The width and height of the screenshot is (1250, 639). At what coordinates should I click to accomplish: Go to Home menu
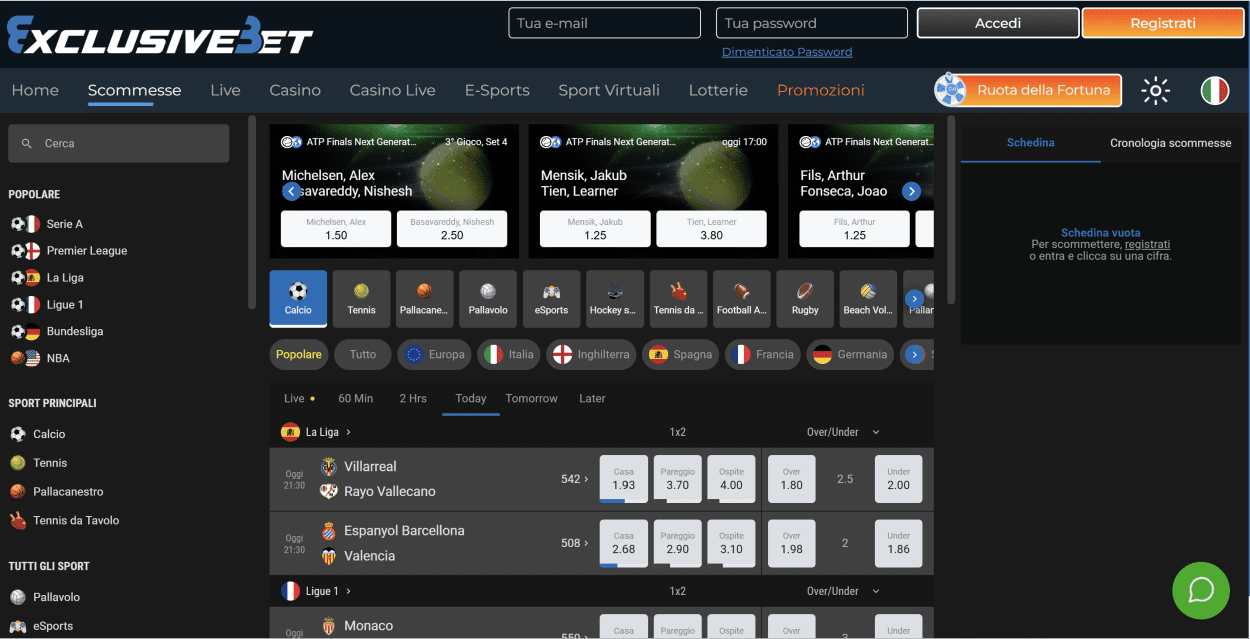pos(35,90)
